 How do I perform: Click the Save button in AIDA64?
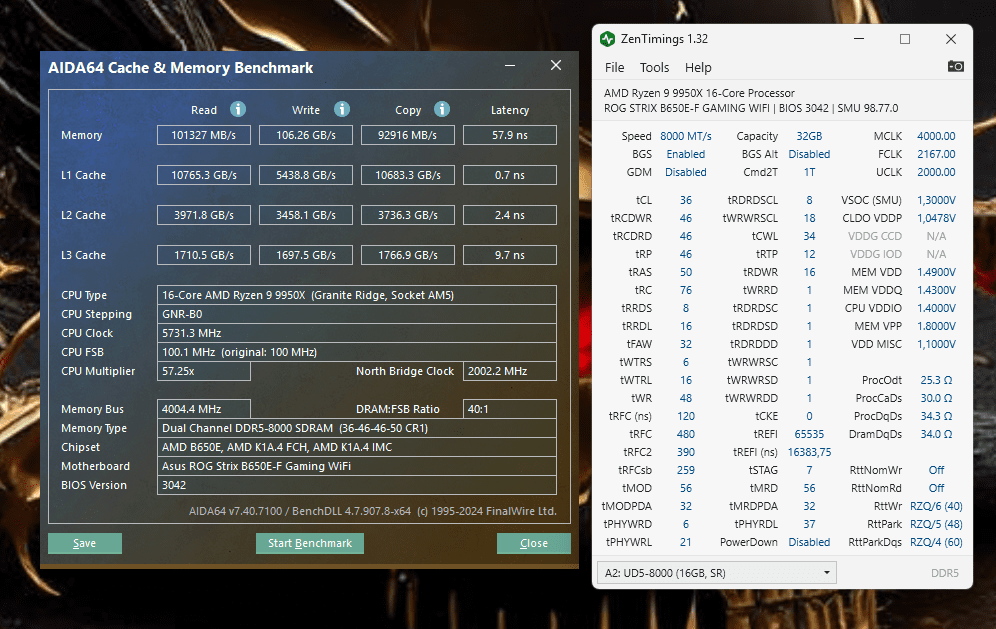[x=85, y=543]
